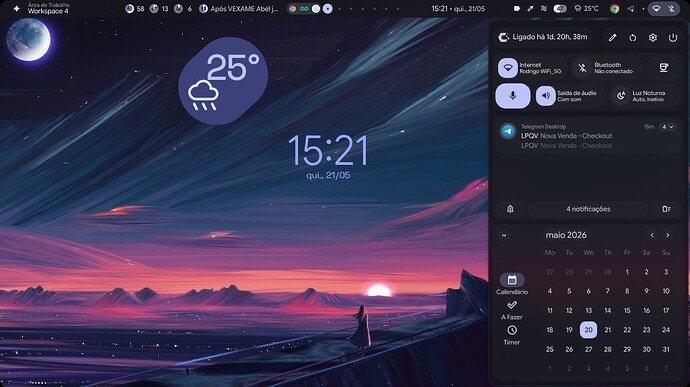Select day 1 of May in calendar
The image size is (690, 387).
pyautogui.click(x=627, y=272)
